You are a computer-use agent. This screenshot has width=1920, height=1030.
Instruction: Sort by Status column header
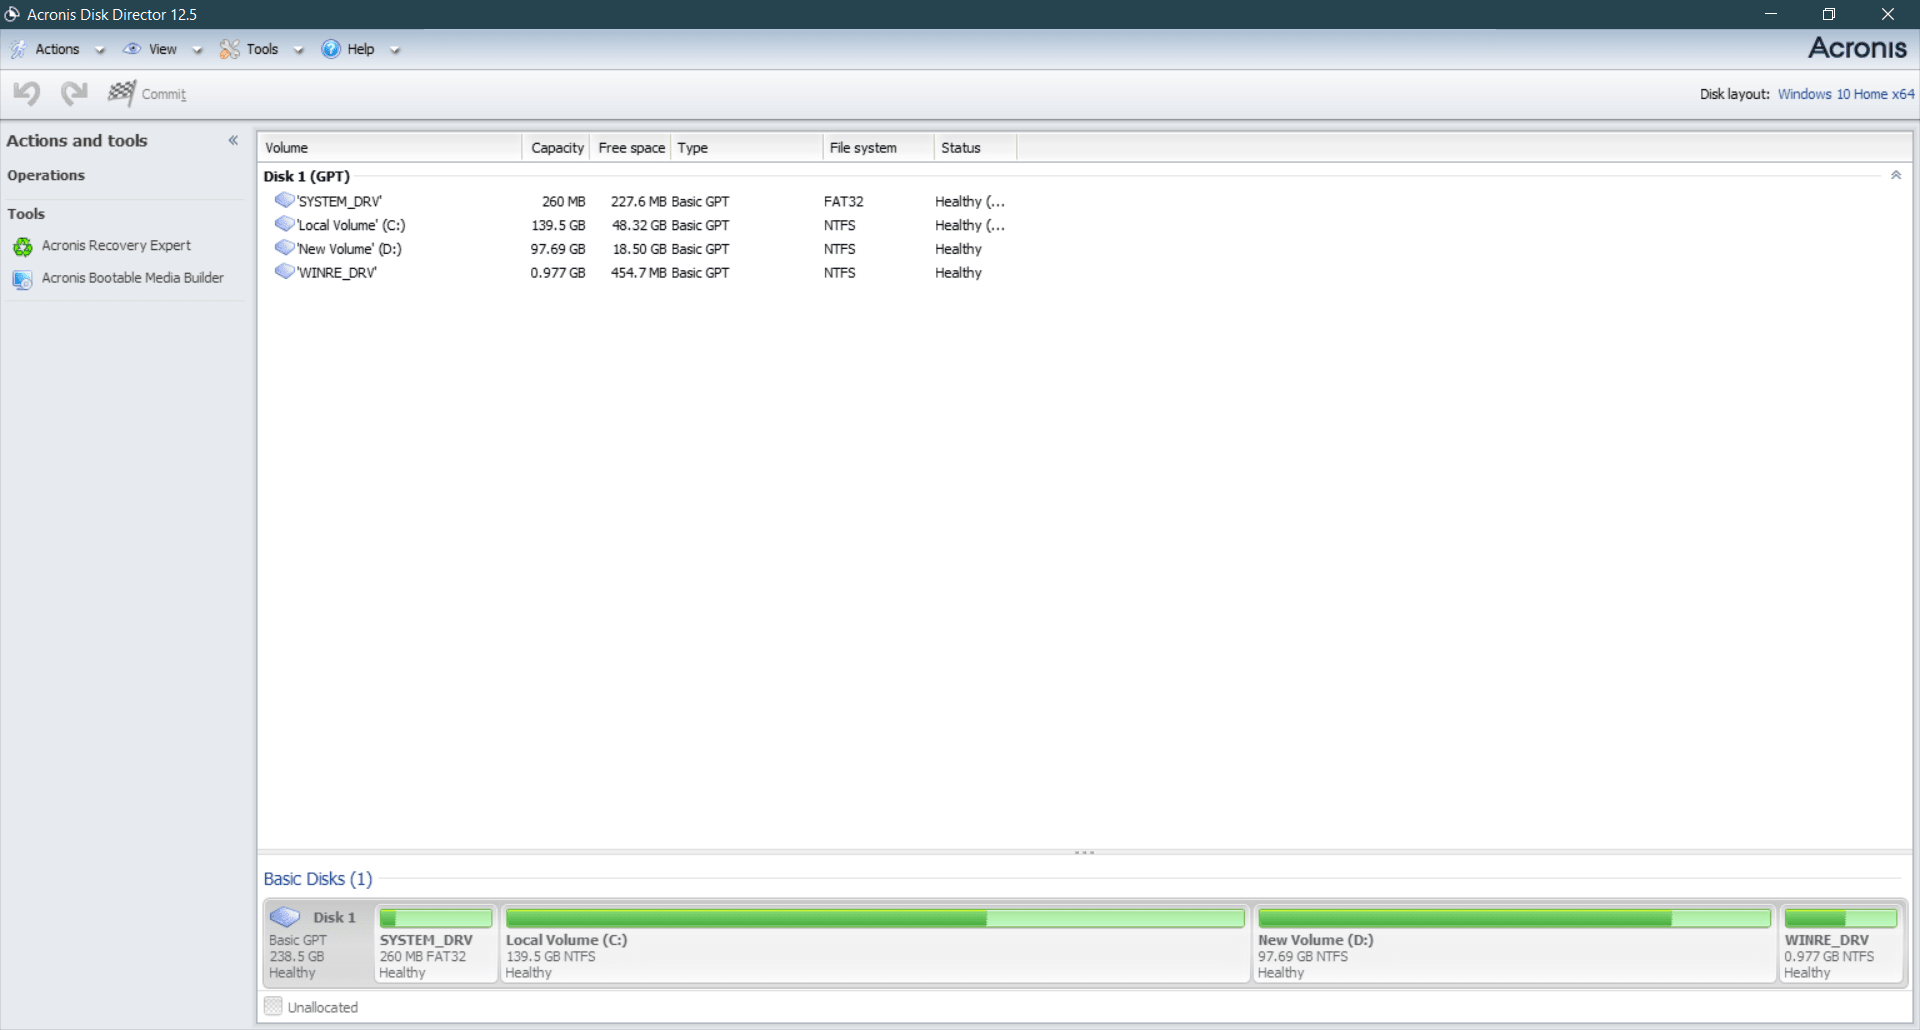point(975,147)
